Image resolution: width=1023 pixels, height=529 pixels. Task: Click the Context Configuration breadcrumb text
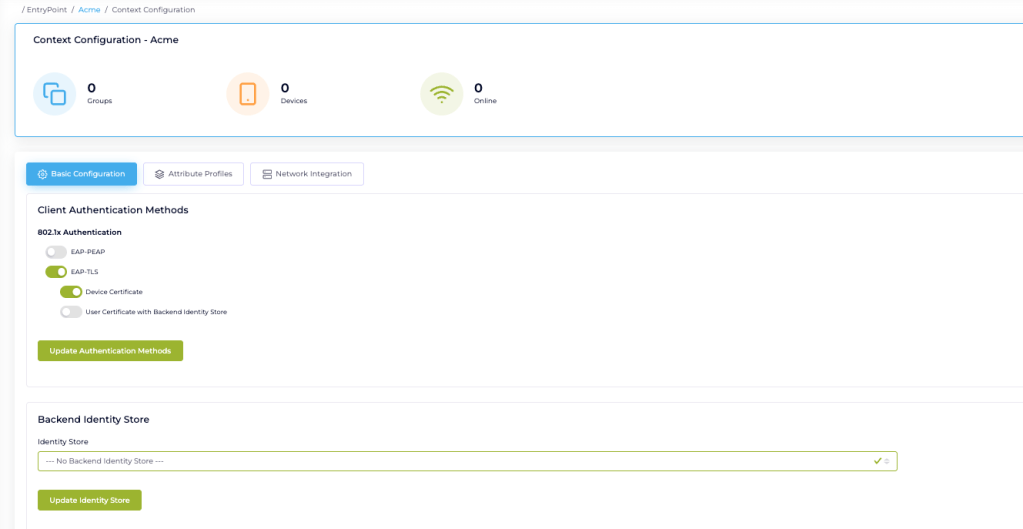(x=153, y=10)
